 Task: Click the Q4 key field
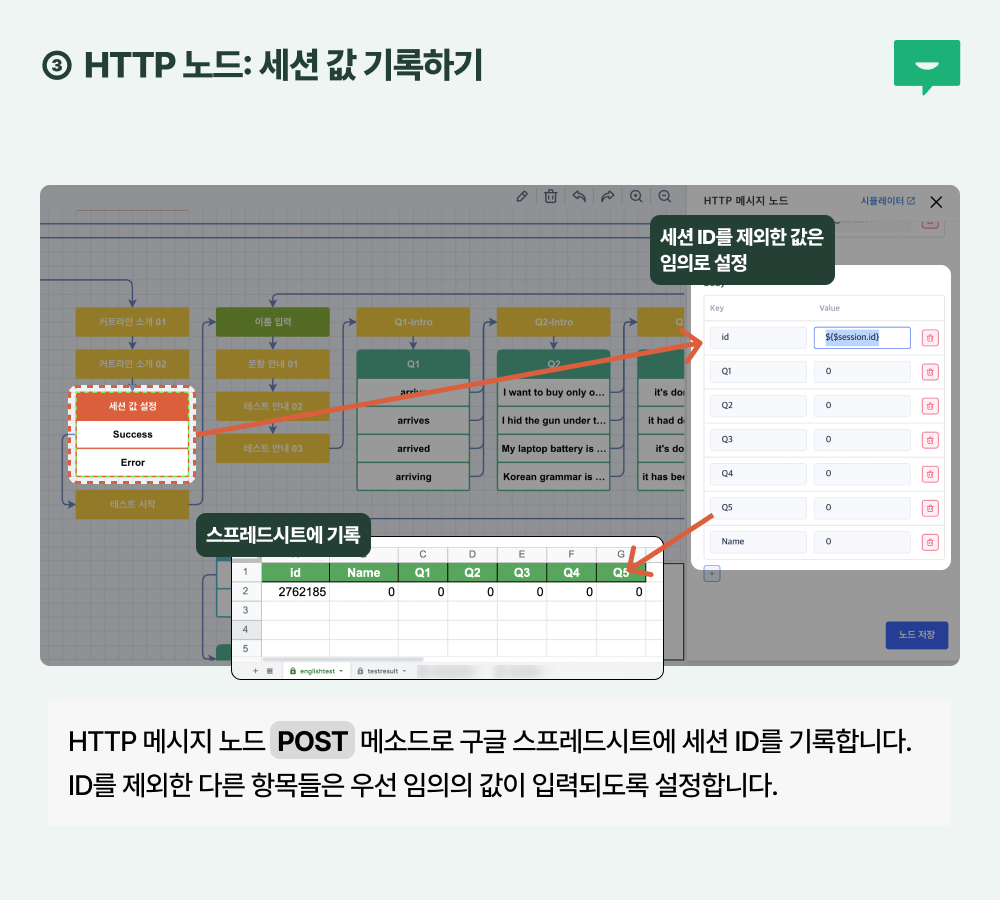(758, 474)
